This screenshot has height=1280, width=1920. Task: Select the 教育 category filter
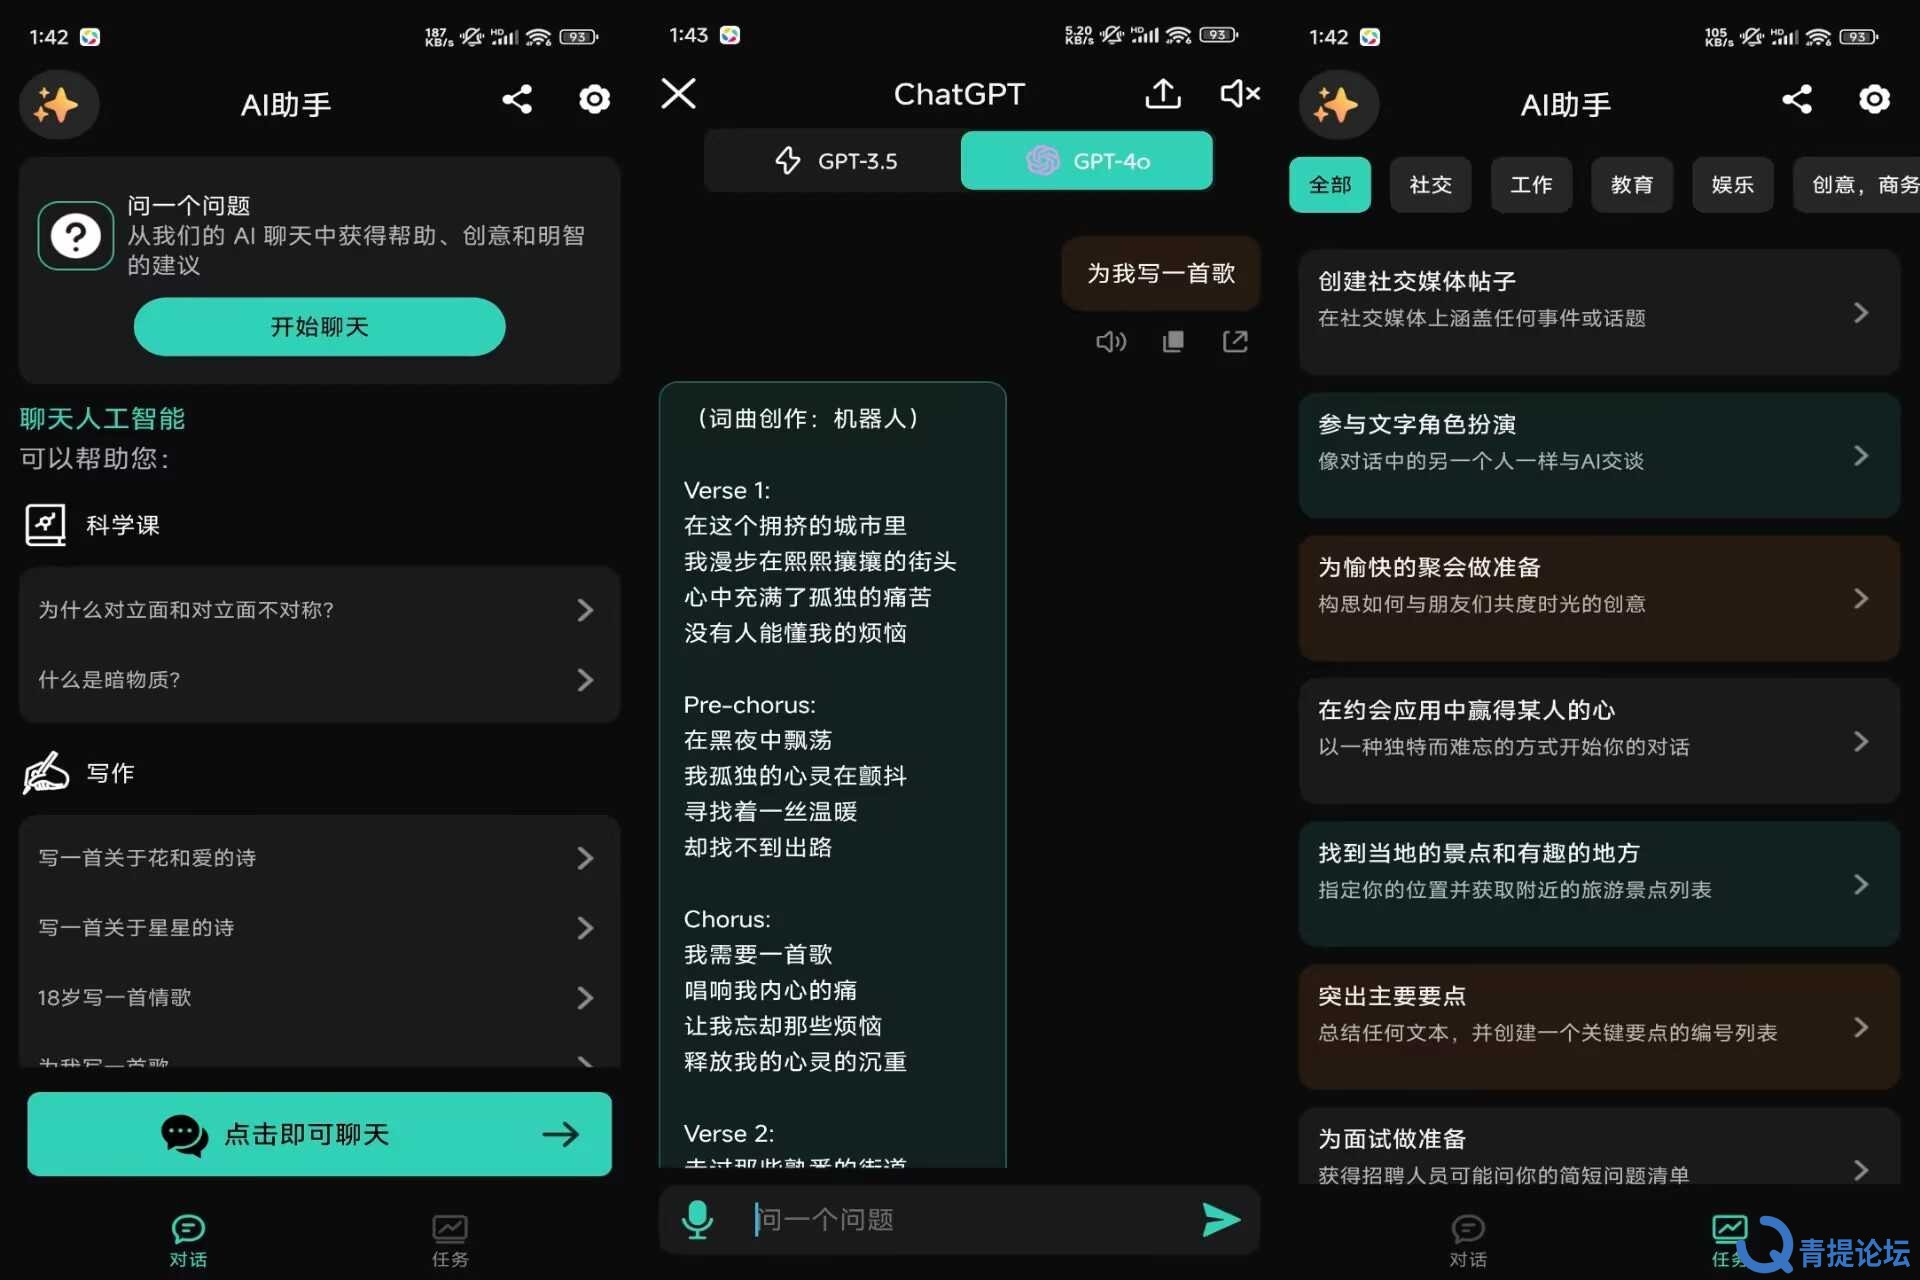pos(1632,185)
